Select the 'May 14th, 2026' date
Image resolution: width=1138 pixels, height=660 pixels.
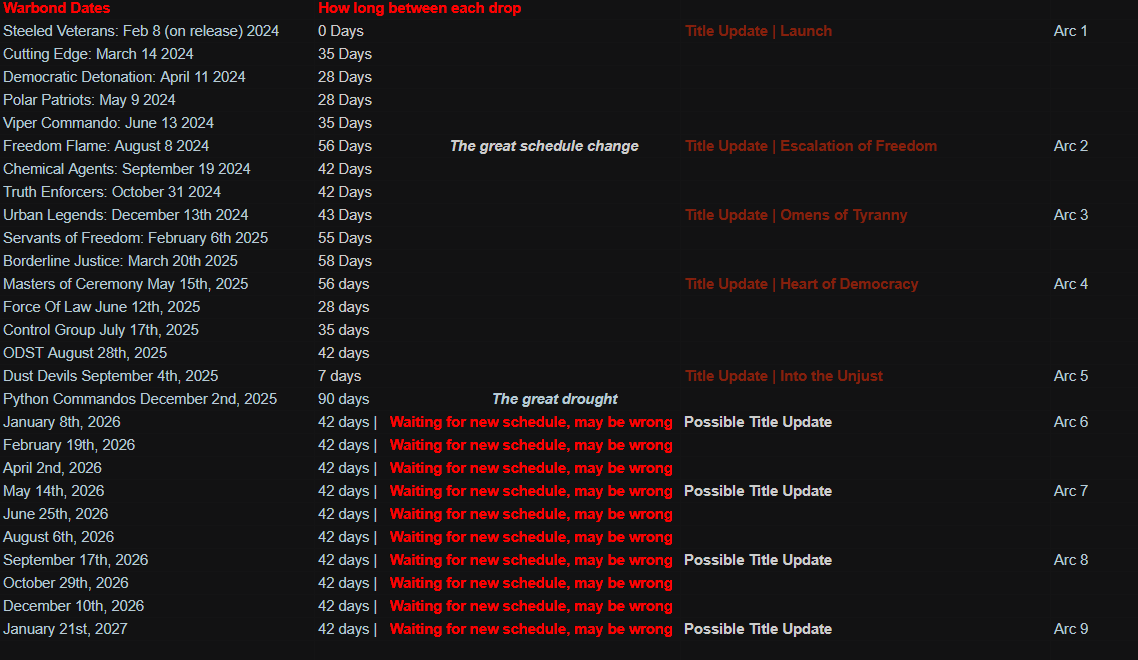point(54,491)
